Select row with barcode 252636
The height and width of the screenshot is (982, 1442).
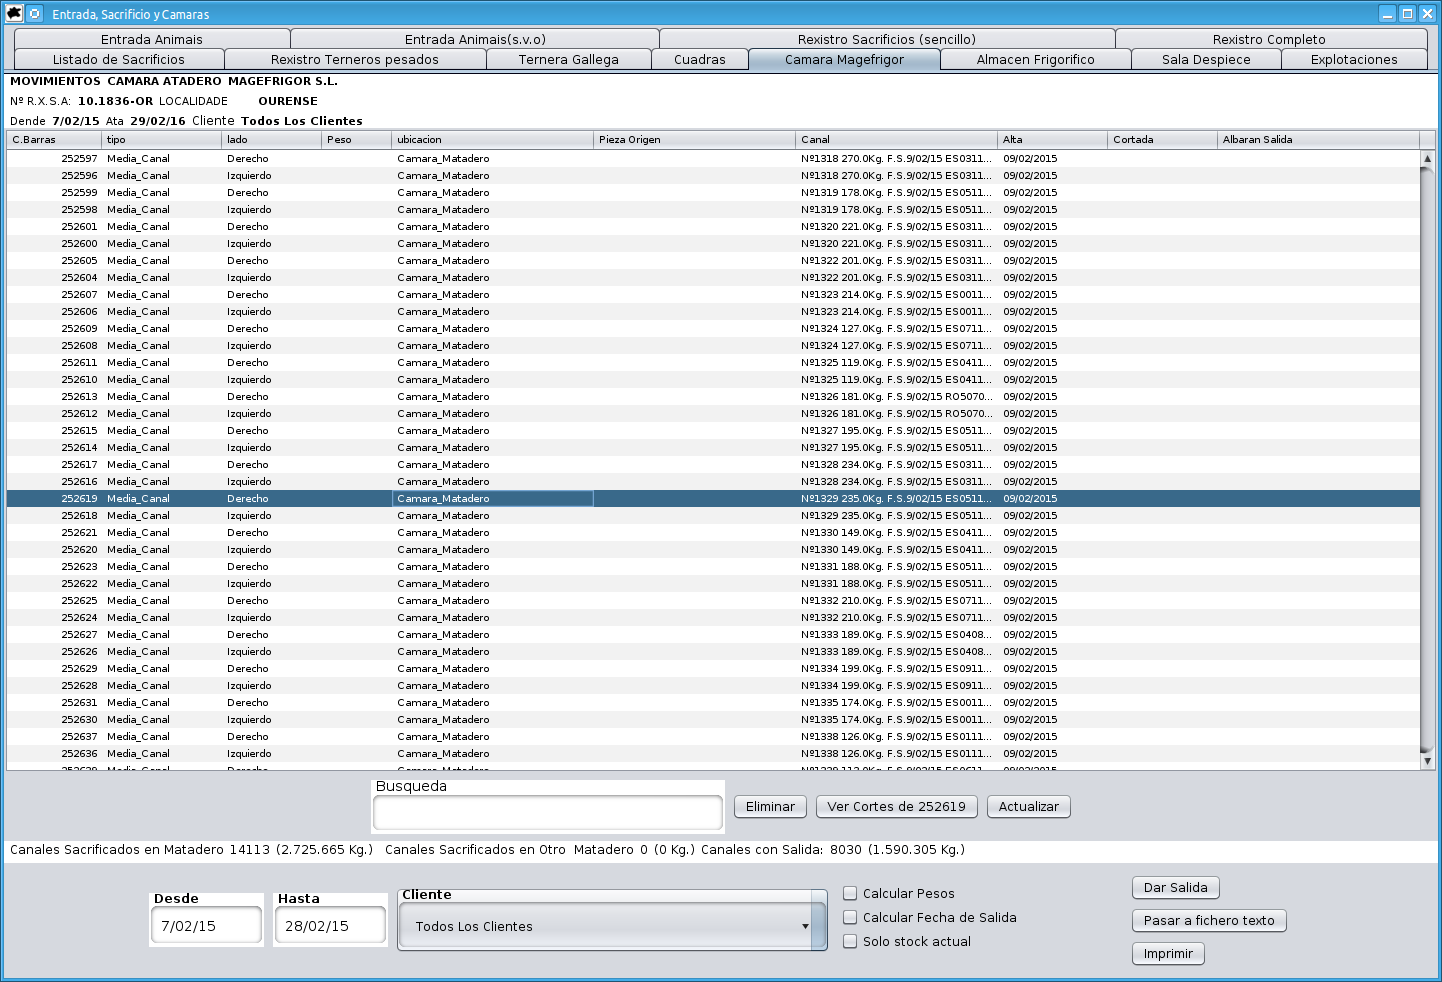tap(713, 753)
